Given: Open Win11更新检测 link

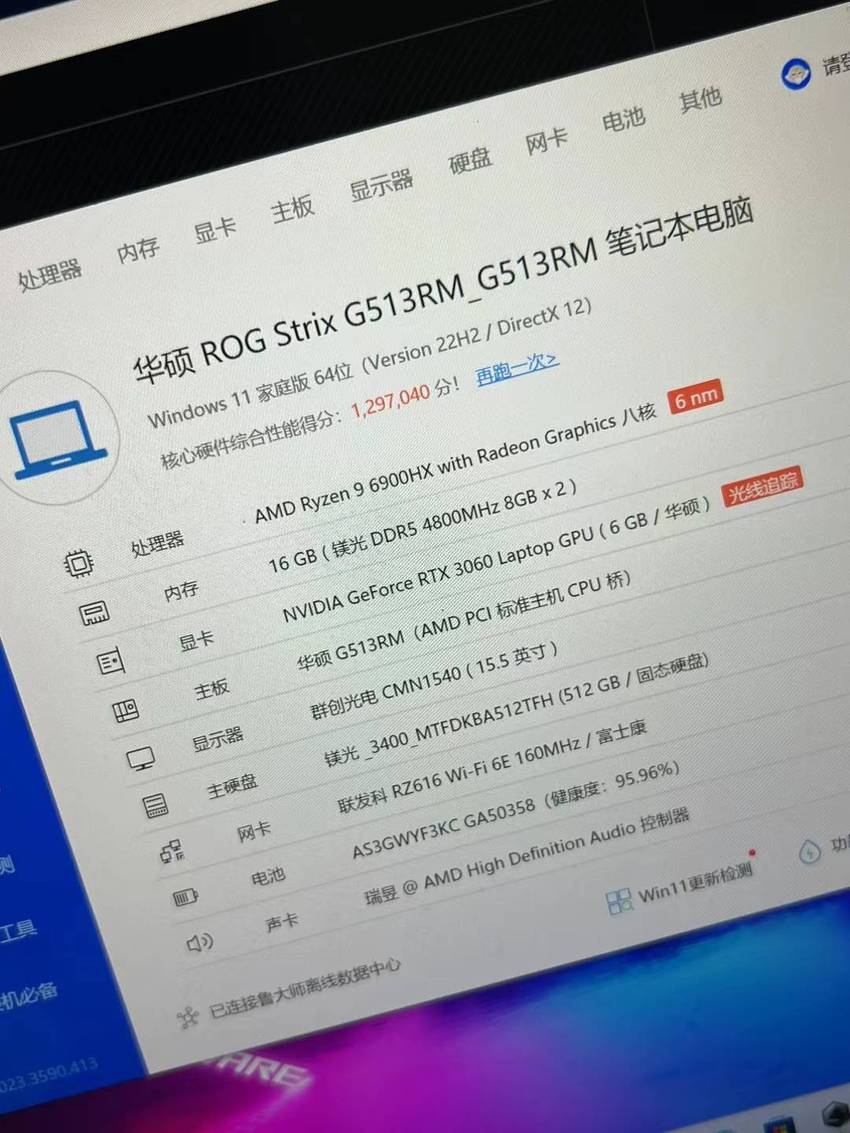Looking at the screenshot, I should pyautogui.click(x=695, y=883).
